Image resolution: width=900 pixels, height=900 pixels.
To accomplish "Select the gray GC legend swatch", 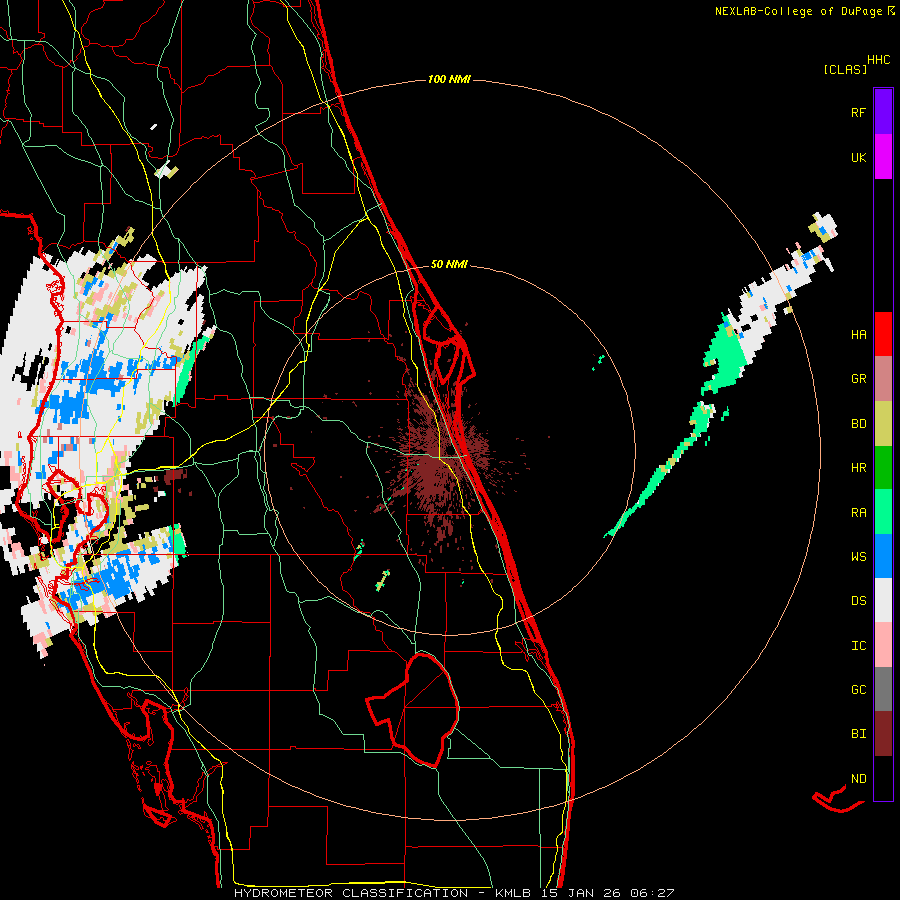I will click(883, 689).
